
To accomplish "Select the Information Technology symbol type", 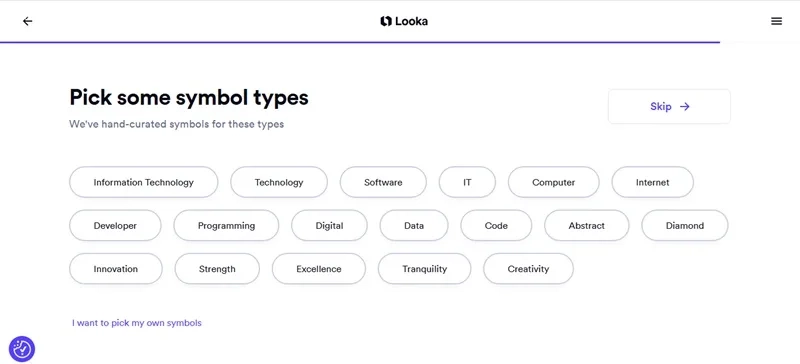I will pos(143,182).
